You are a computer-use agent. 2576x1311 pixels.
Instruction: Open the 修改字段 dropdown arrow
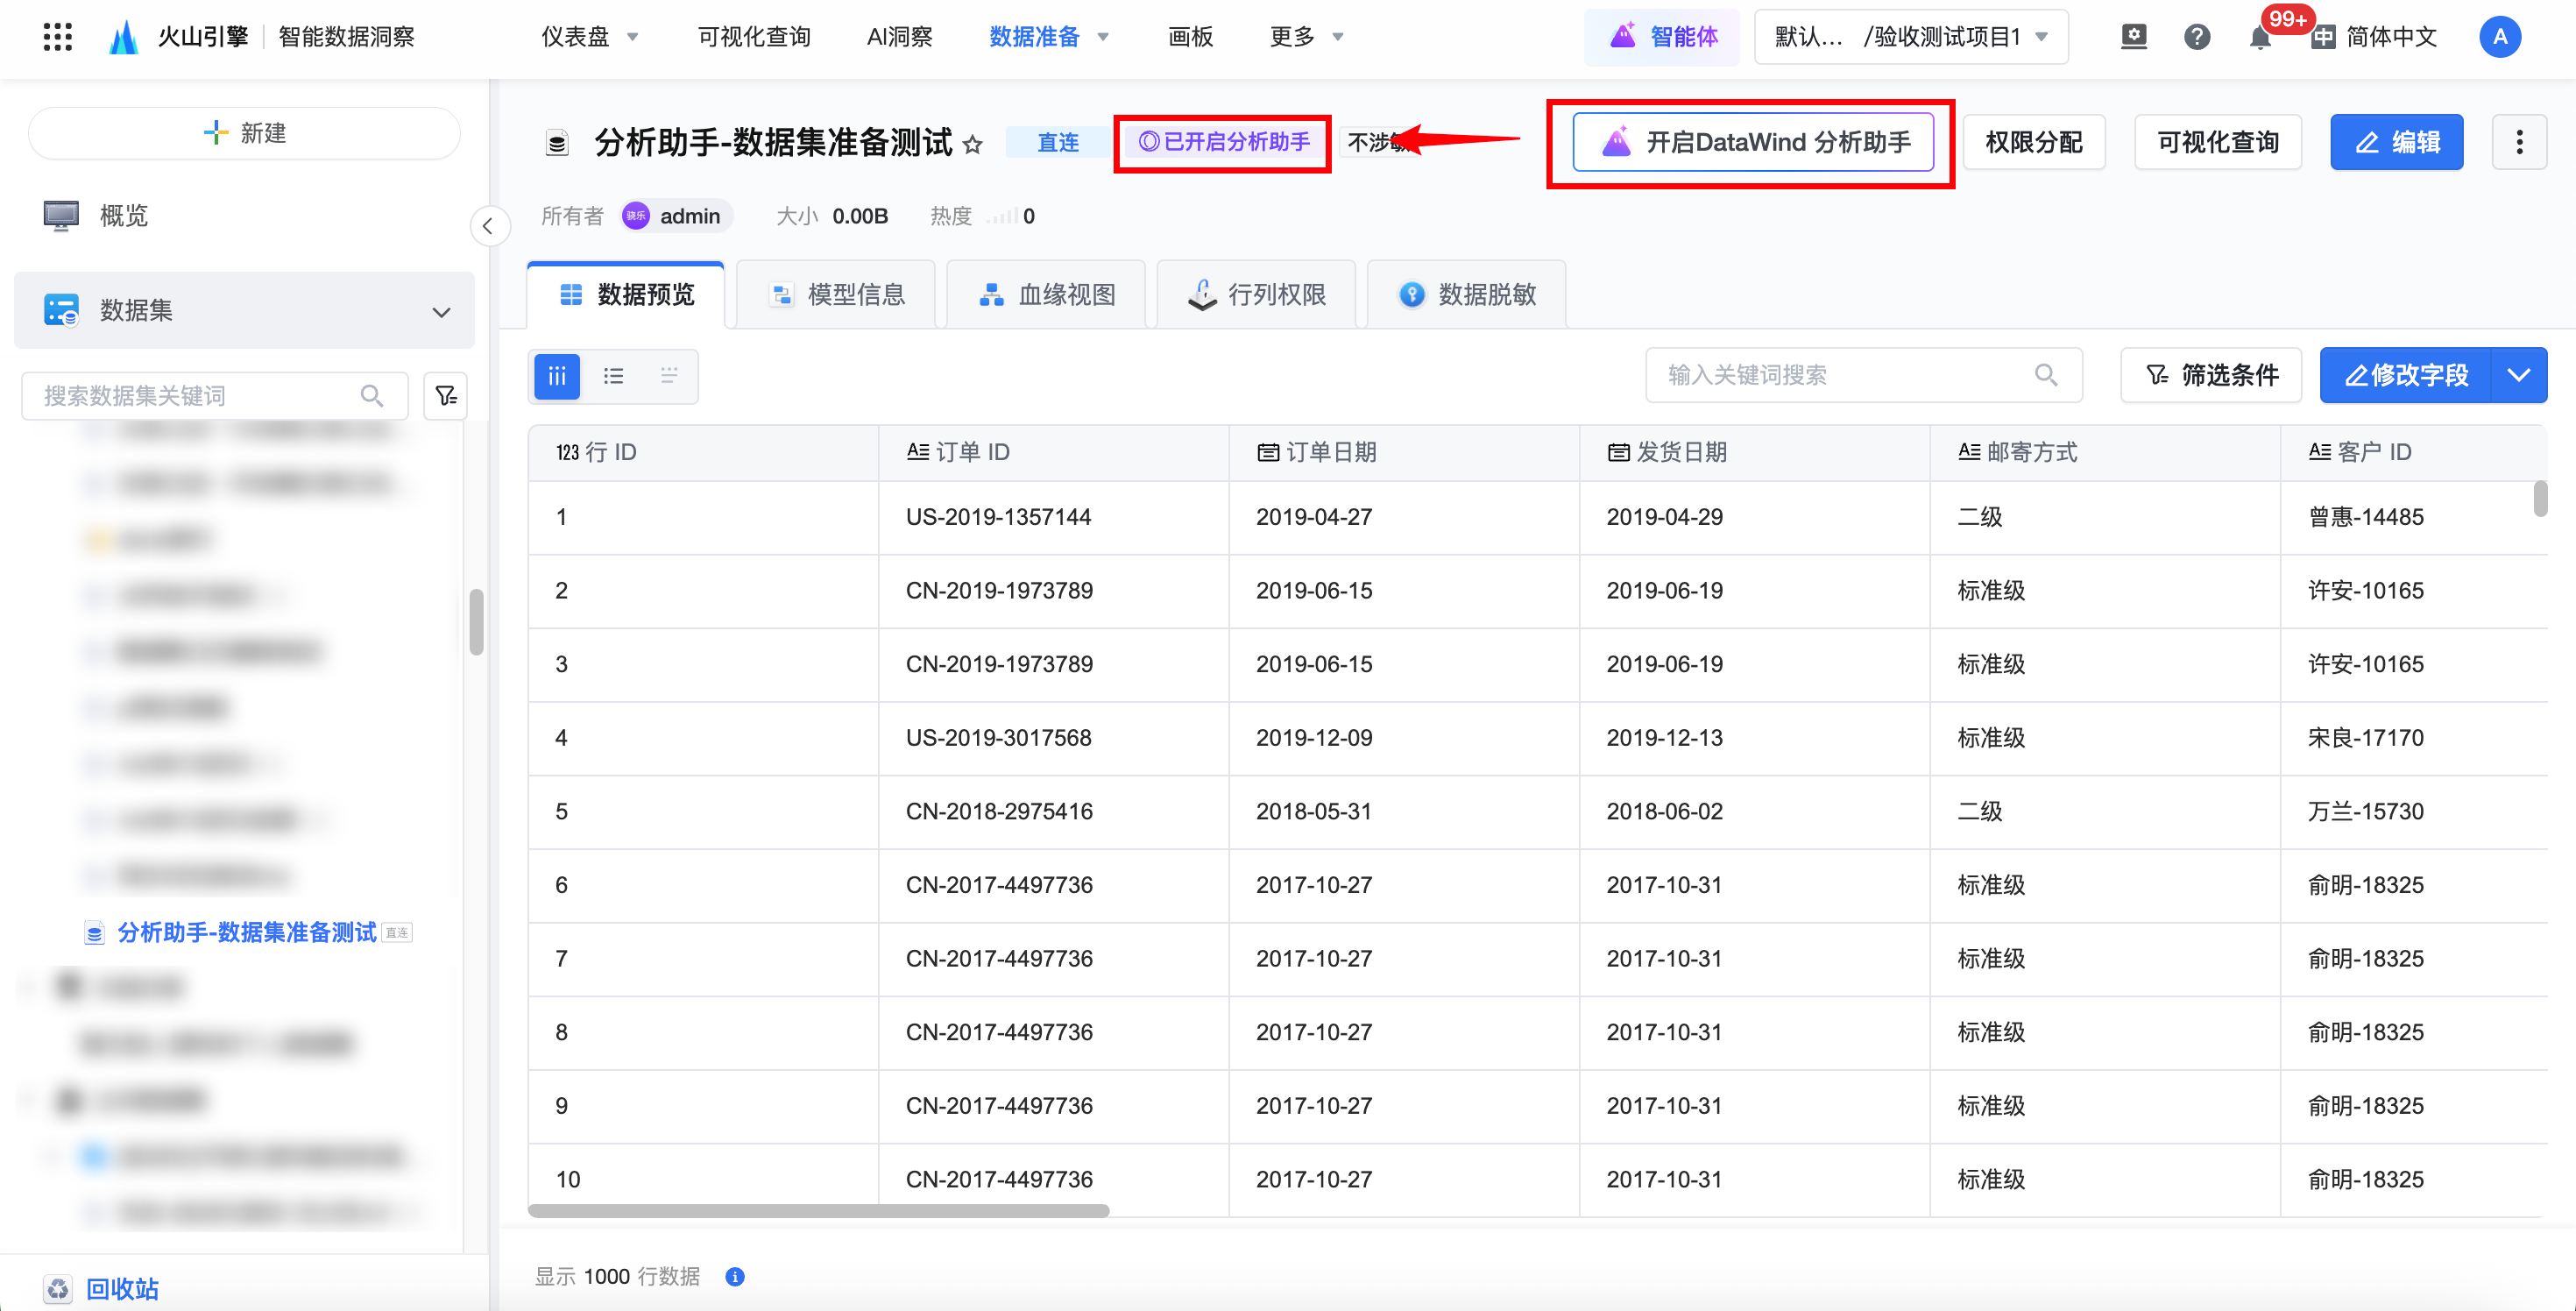(2518, 375)
